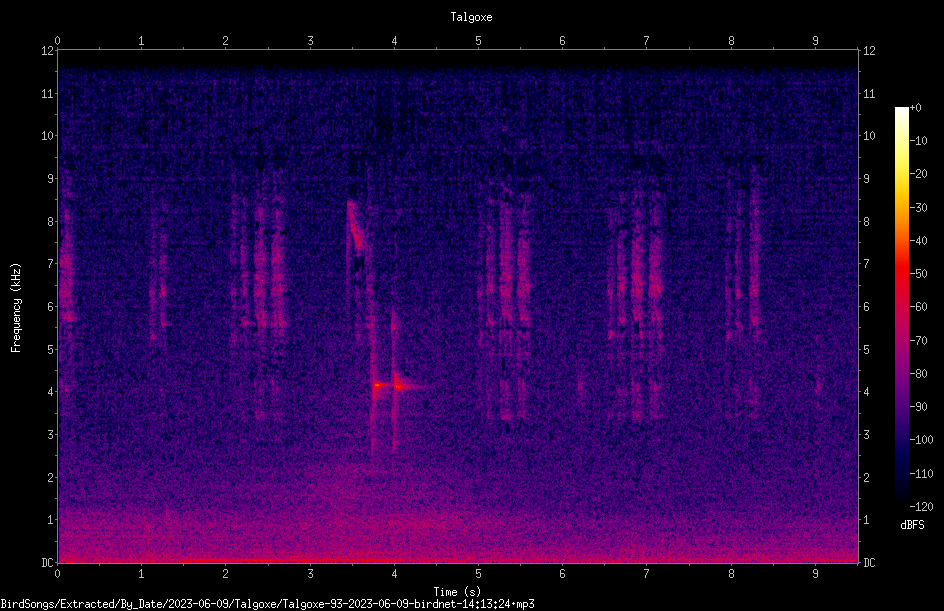Click the 11 label on right frequency axis
This screenshot has height=611, width=944.
(869, 93)
